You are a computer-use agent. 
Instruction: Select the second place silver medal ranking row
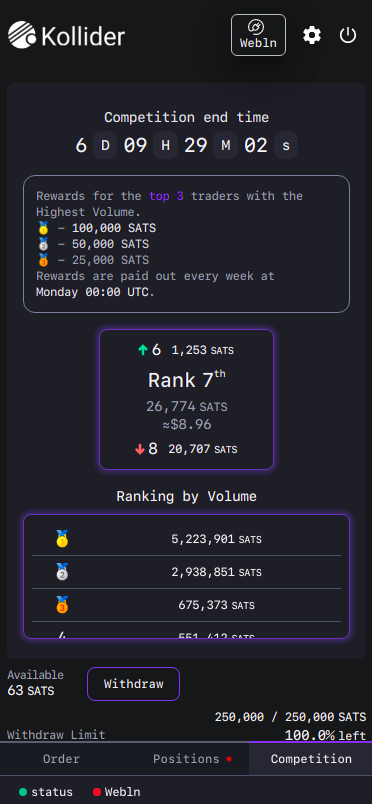[186, 572]
